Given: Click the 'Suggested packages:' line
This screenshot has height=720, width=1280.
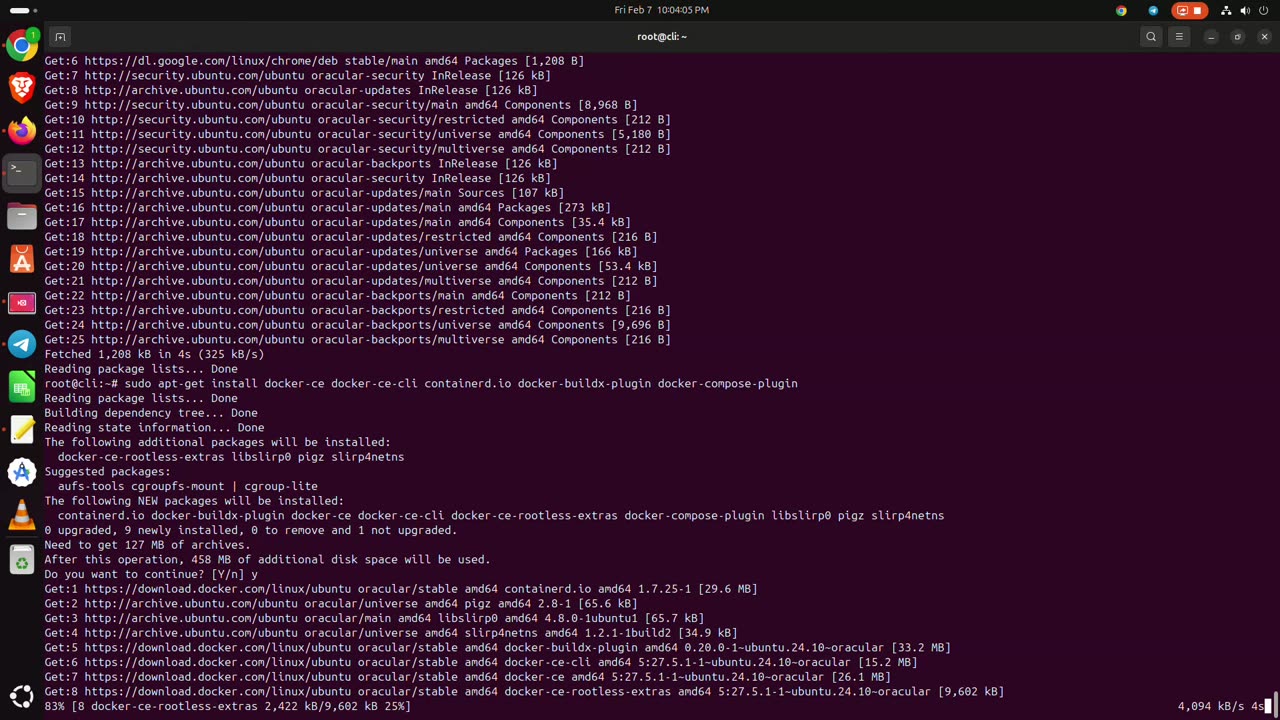Looking at the screenshot, I should [107, 471].
